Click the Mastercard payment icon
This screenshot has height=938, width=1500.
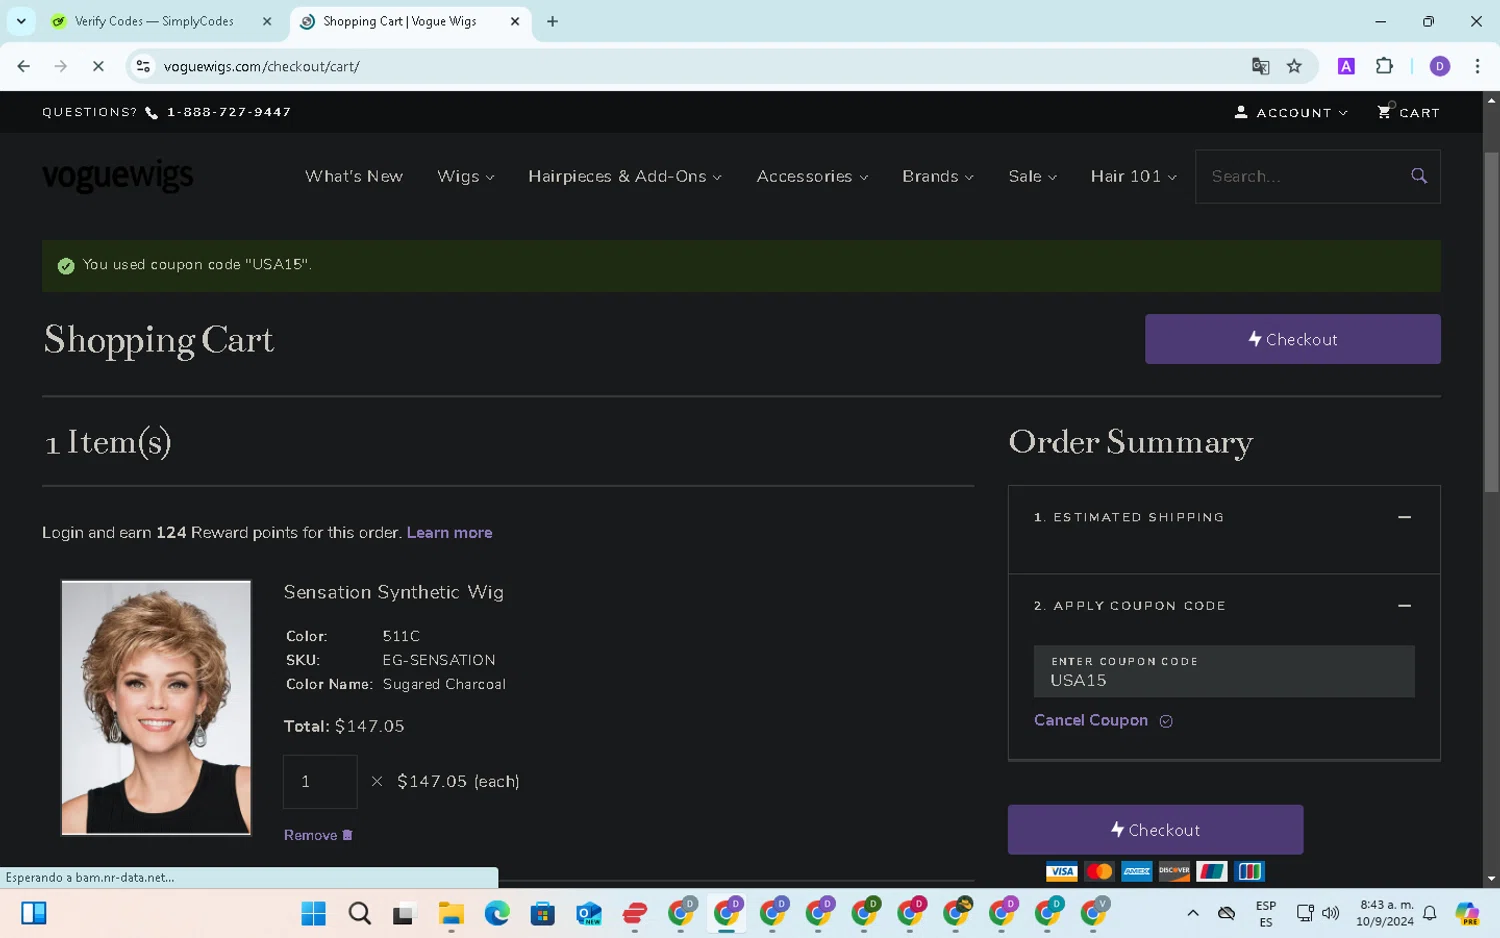tap(1099, 872)
